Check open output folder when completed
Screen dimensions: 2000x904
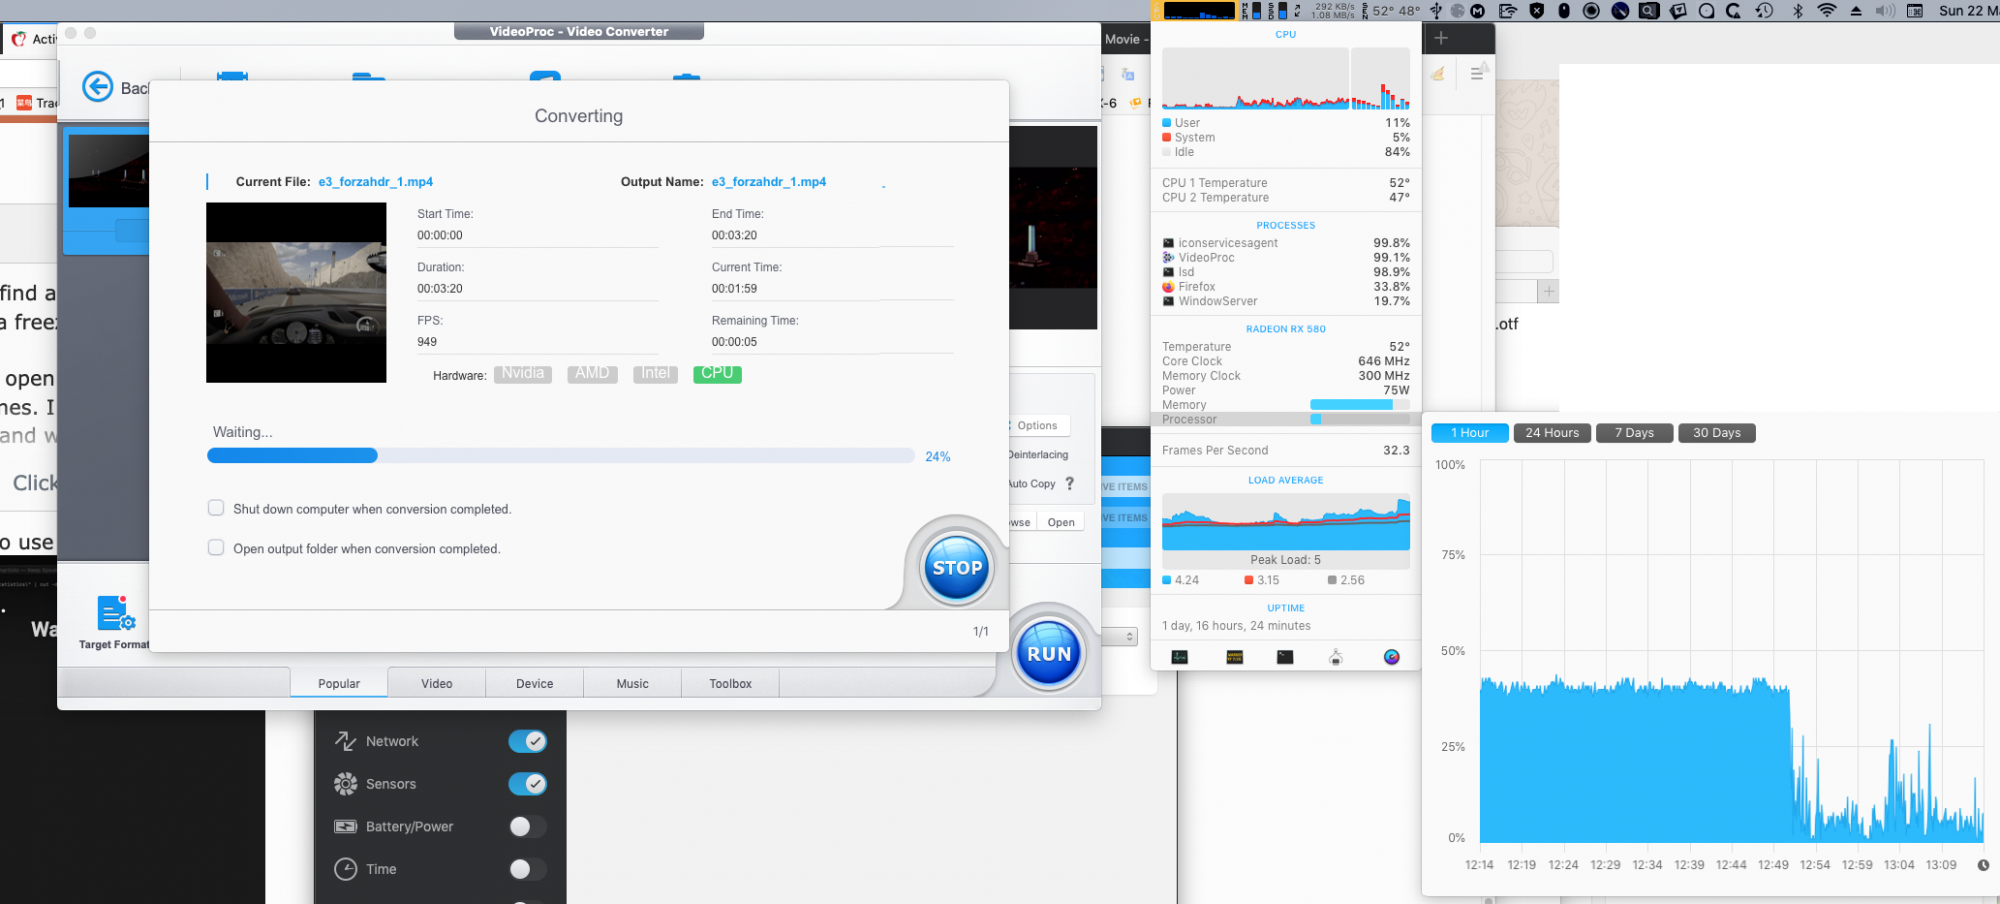tap(216, 548)
